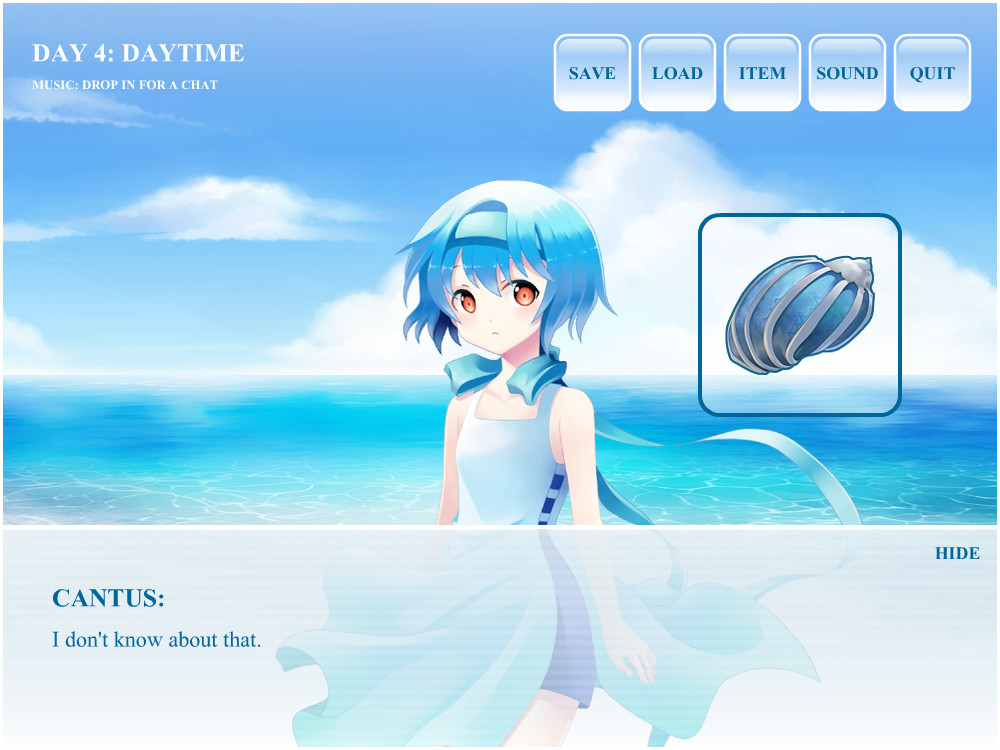Viewport: 1000px width, 750px height.
Task: Click the "DAY 4: DAYTIME" heading
Action: point(138,53)
